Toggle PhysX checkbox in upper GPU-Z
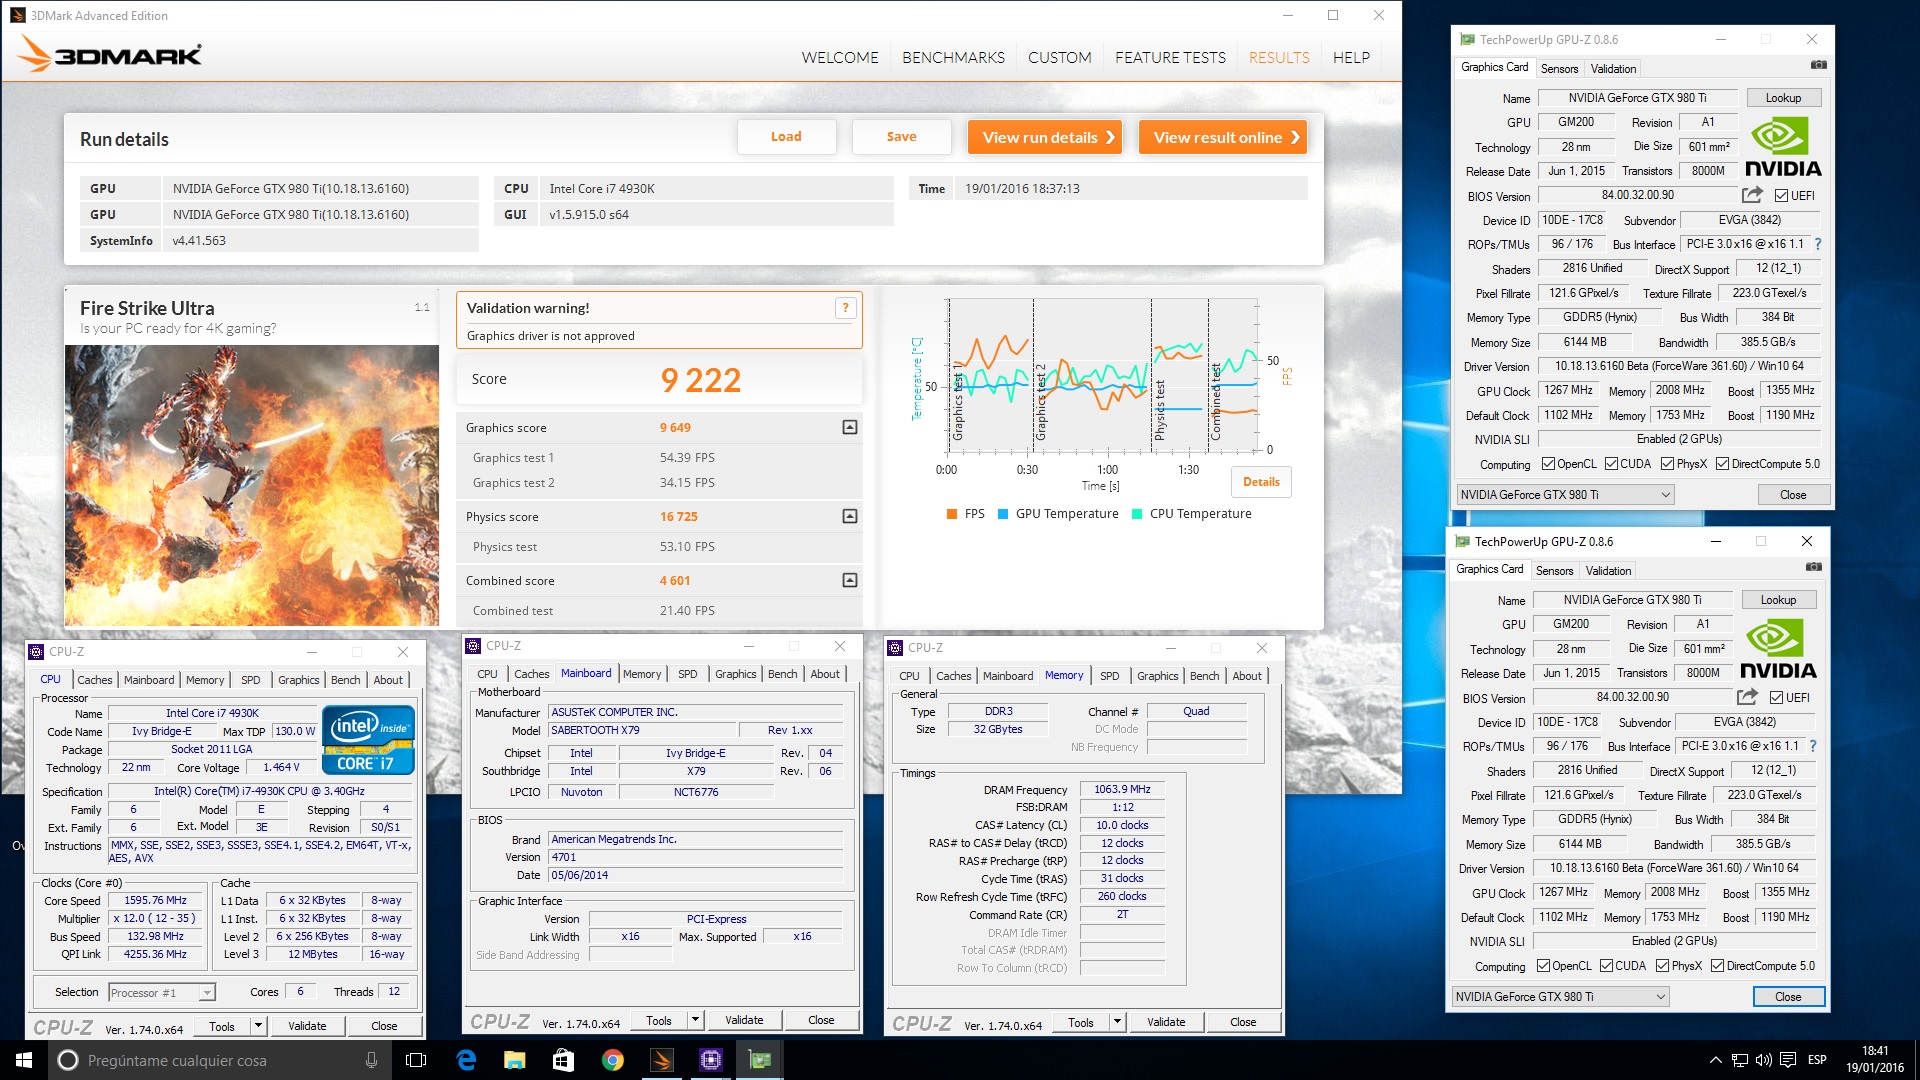This screenshot has height=1080, width=1920. [x=1667, y=464]
